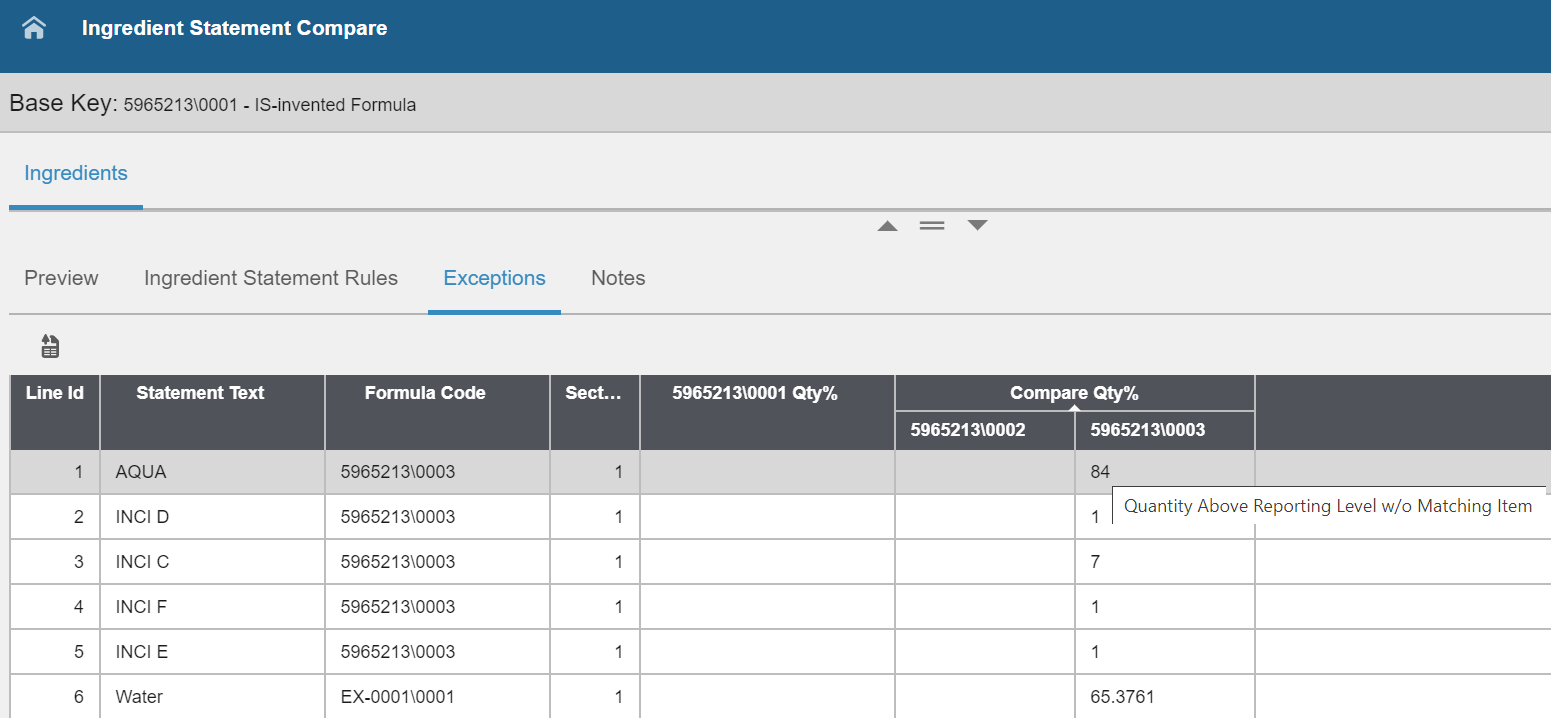Viewport: 1551px width, 718px height.
Task: Select the Exceptions tab
Action: tap(494, 278)
